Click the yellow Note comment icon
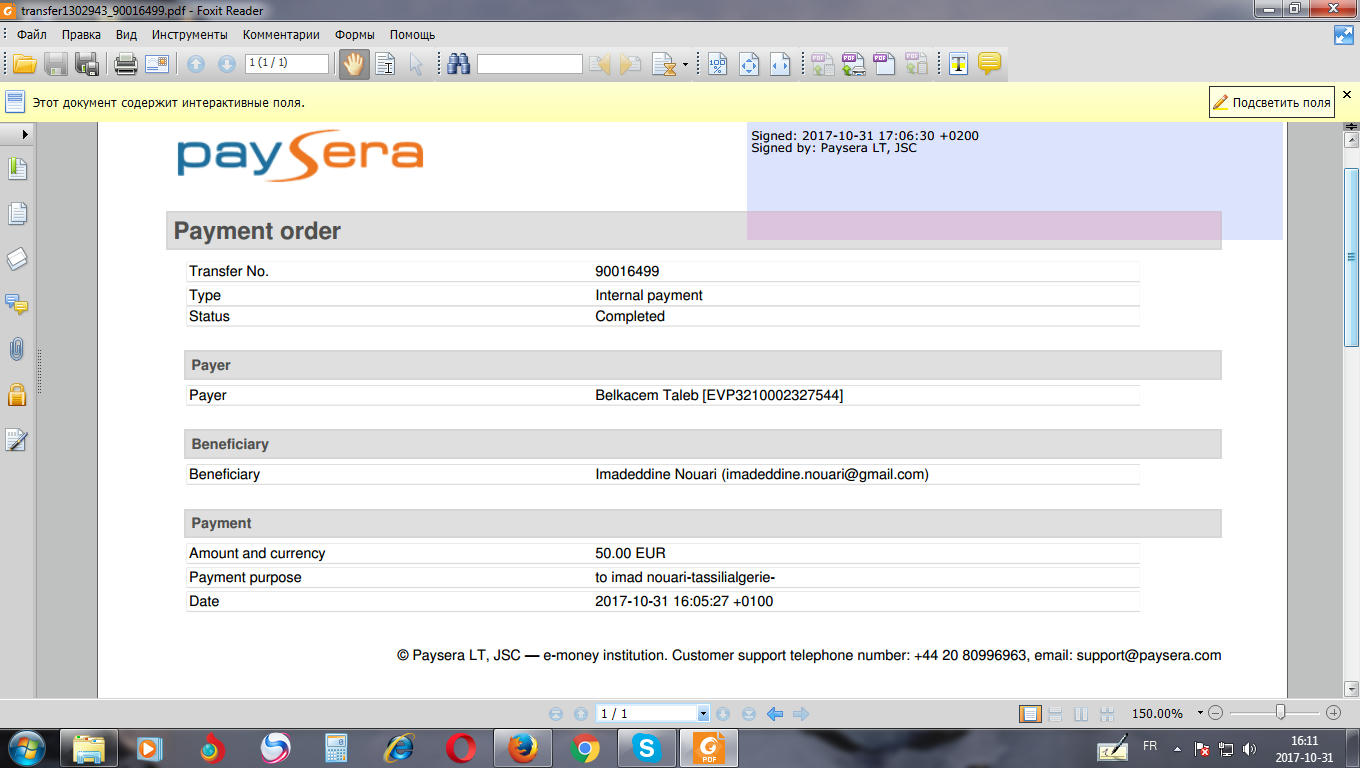This screenshot has height=768, width=1360. [x=989, y=64]
